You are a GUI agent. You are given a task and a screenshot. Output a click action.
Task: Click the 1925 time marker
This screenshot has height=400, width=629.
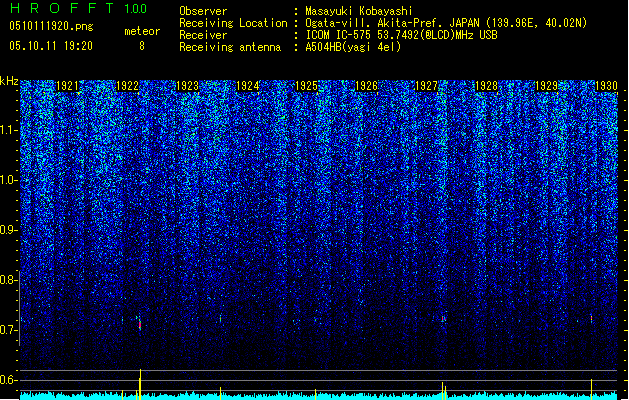[x=306, y=86]
